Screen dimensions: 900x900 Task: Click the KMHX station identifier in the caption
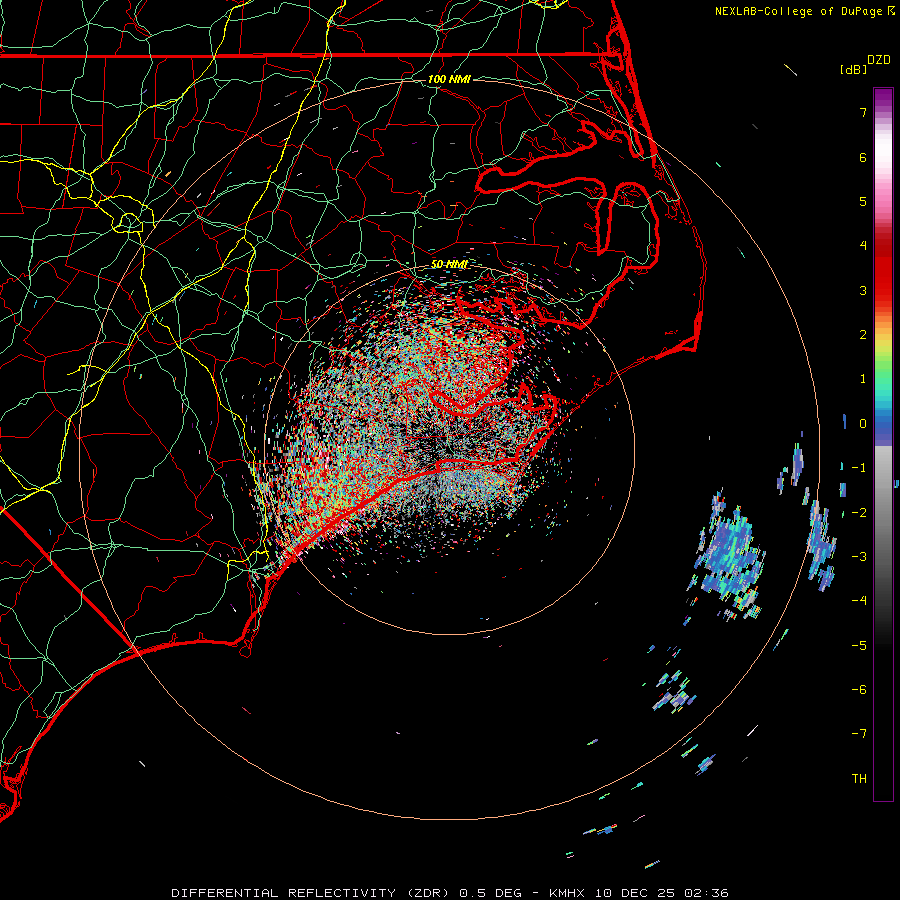click(567, 893)
